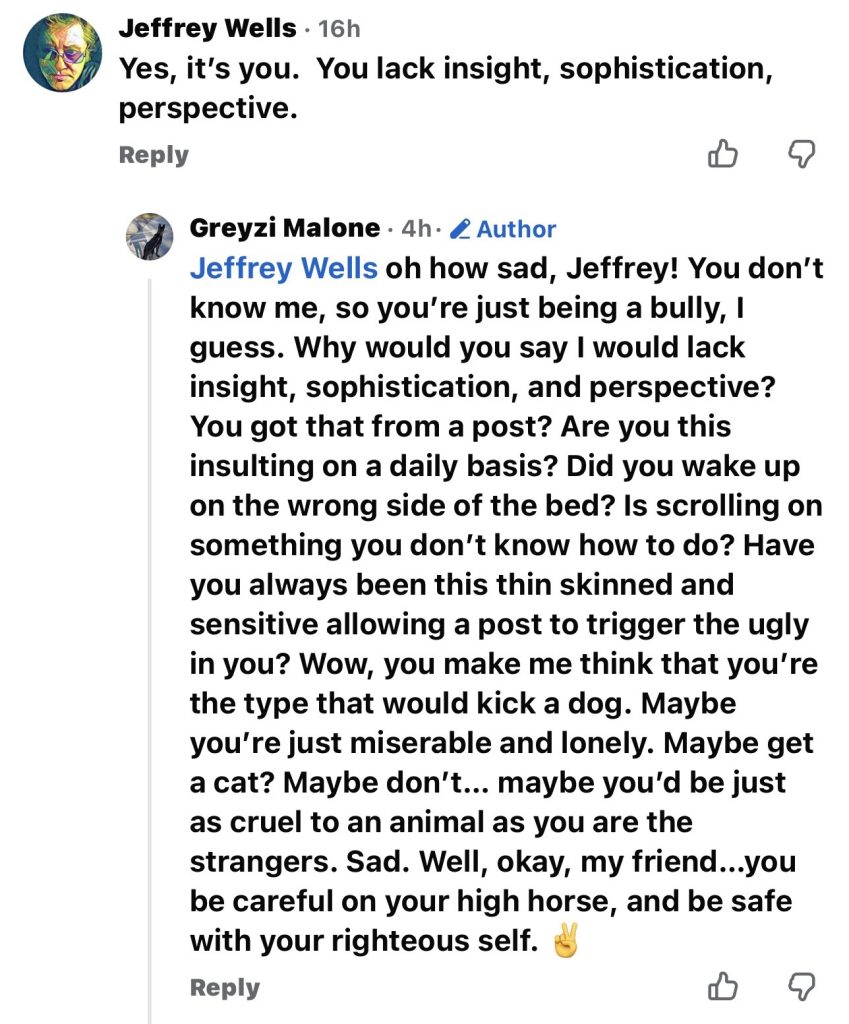
Task: Open Jeffrey Wells' profile avatar
Action: pos(62,53)
